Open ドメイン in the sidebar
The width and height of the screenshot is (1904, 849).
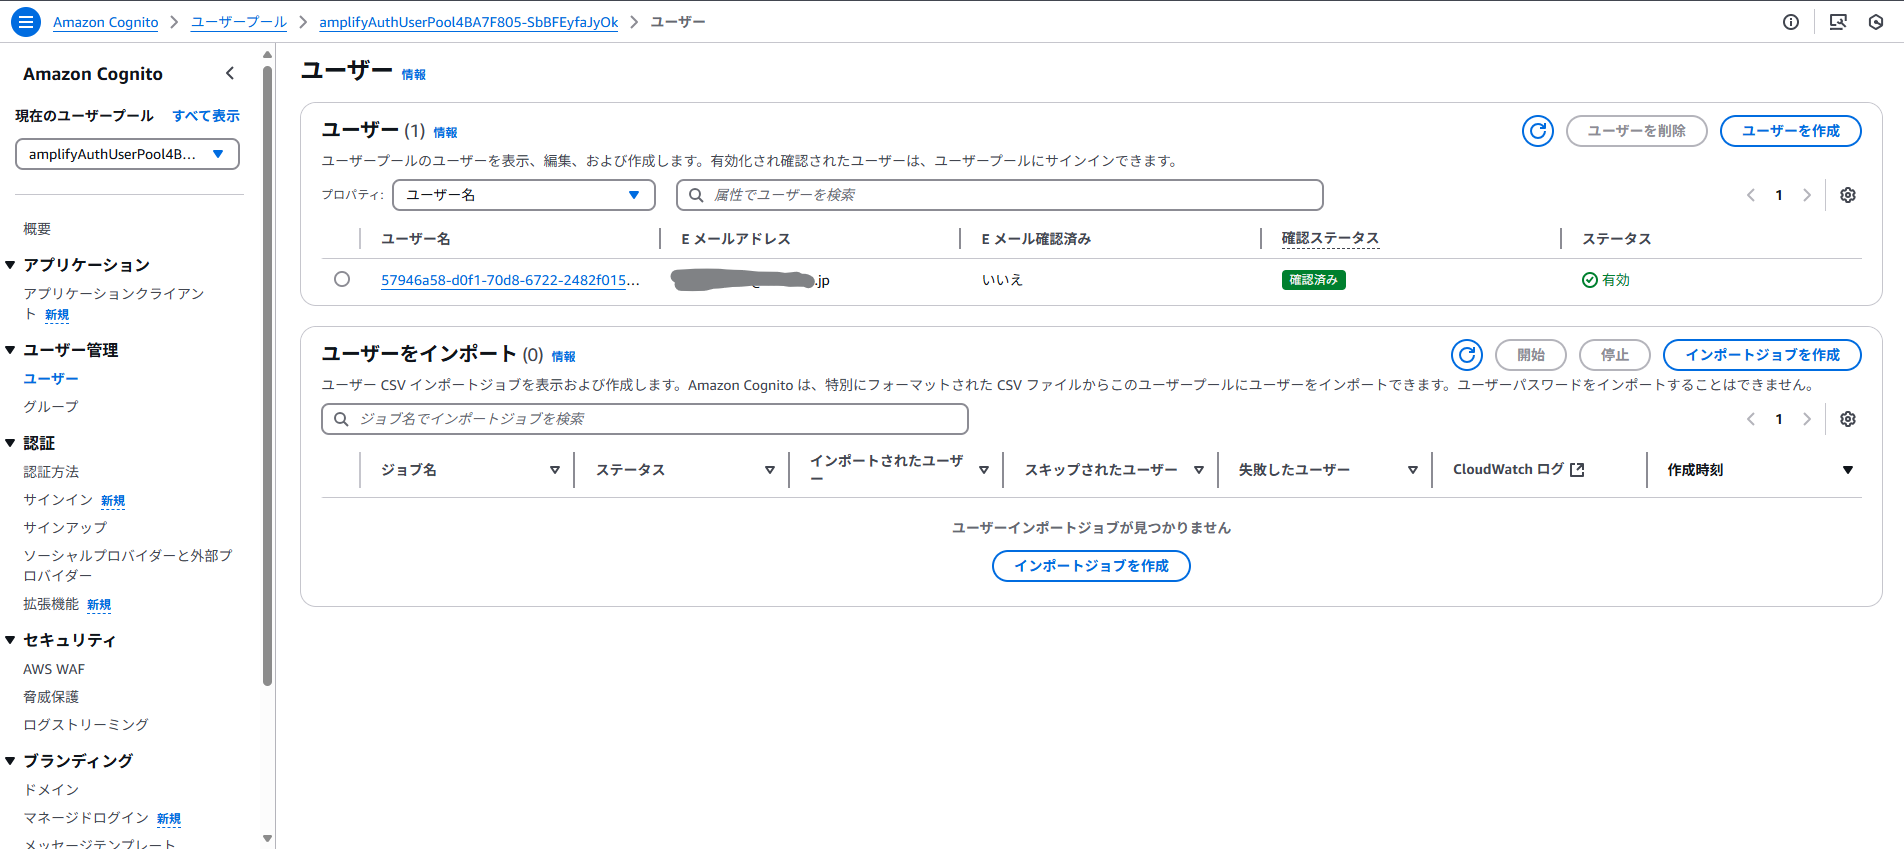[x=51, y=790]
